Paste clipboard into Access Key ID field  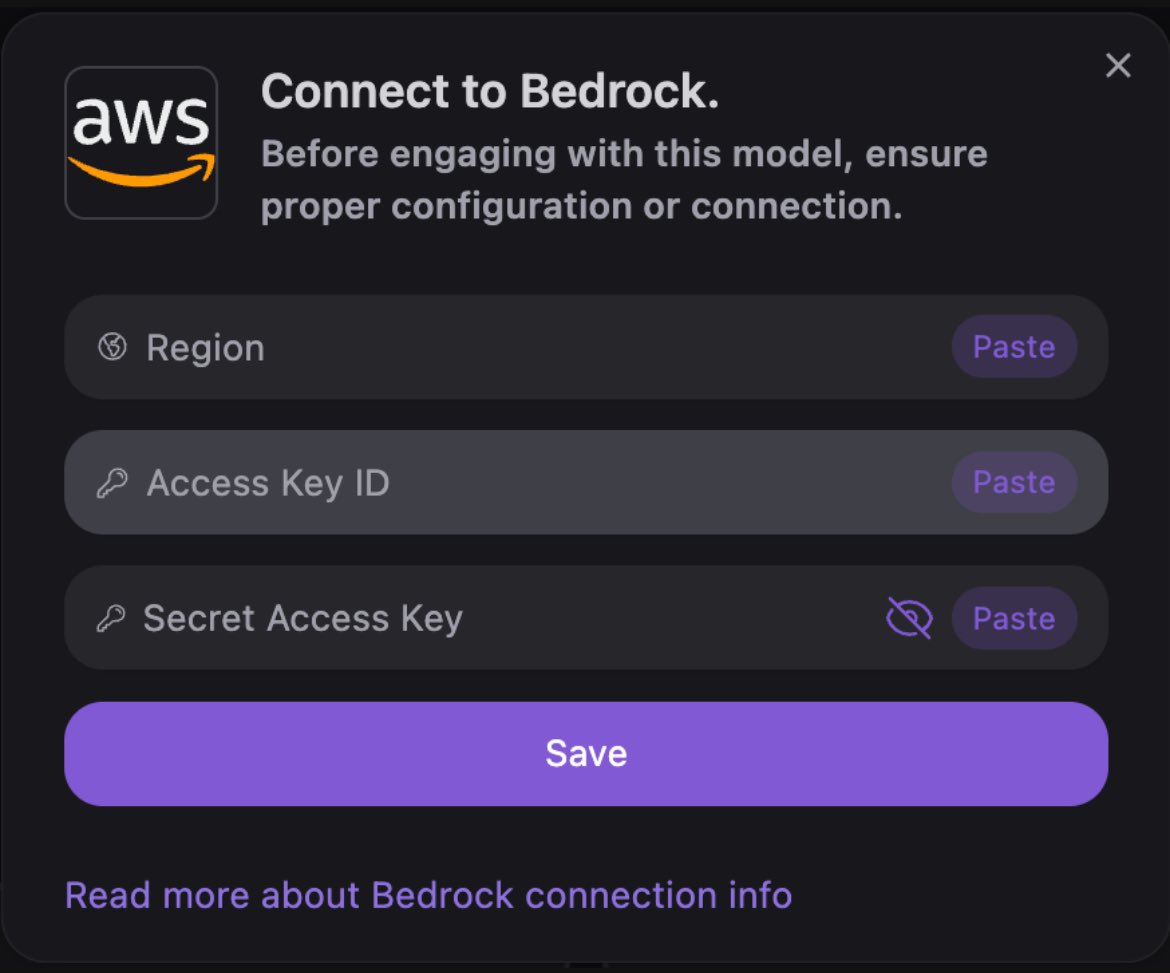click(x=1013, y=483)
